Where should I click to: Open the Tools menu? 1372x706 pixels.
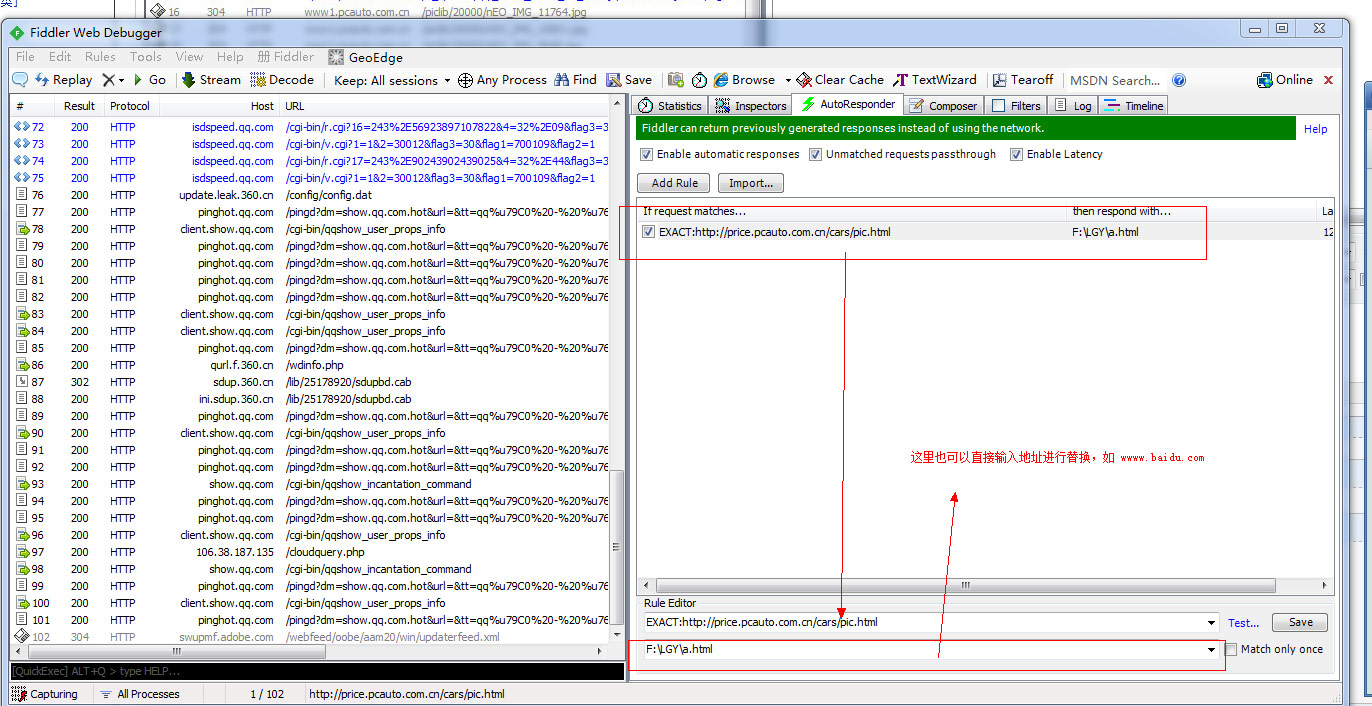tap(145, 57)
